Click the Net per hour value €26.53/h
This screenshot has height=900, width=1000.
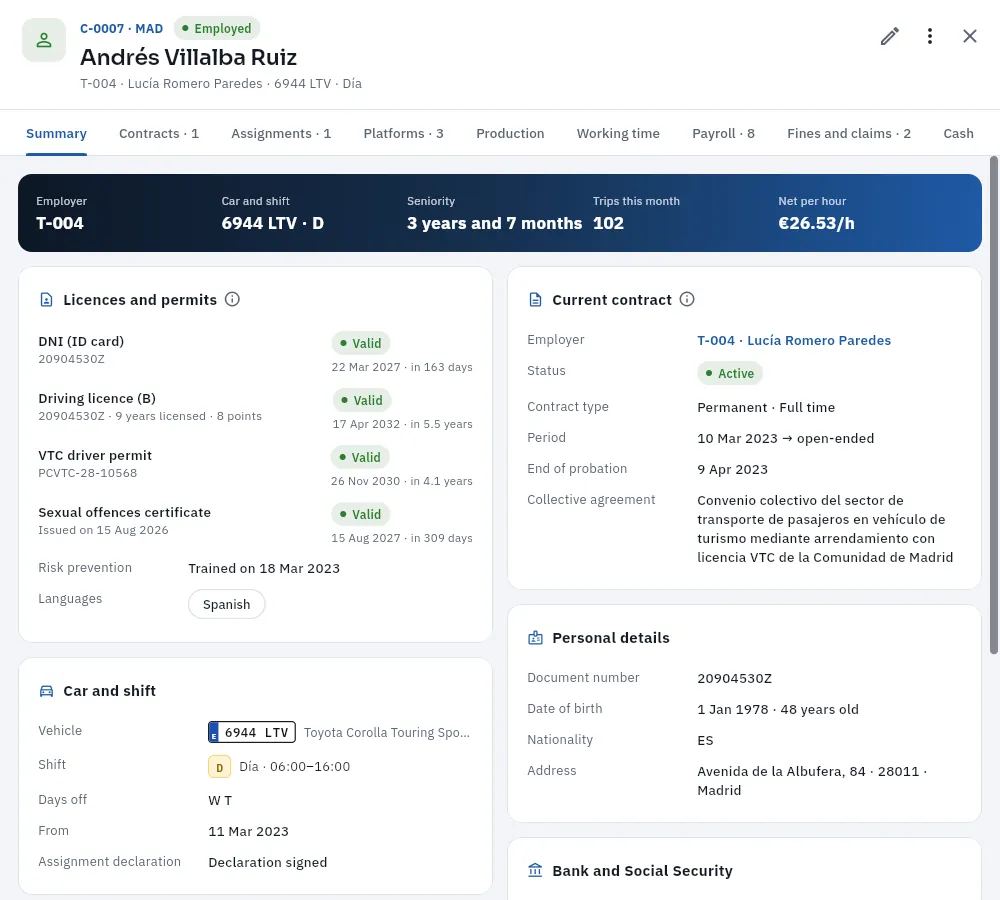click(x=816, y=223)
